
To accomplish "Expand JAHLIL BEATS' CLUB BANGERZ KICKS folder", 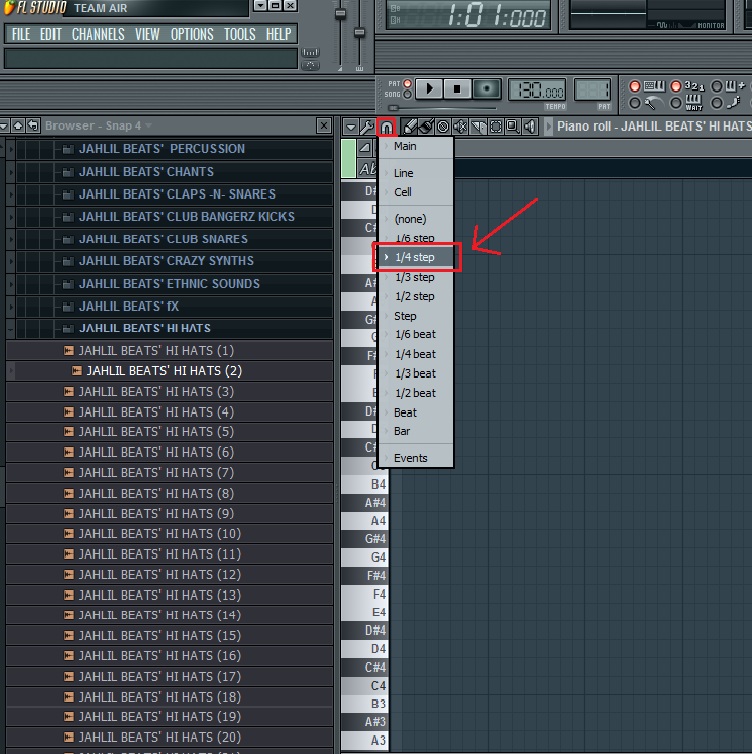I will pos(10,217).
